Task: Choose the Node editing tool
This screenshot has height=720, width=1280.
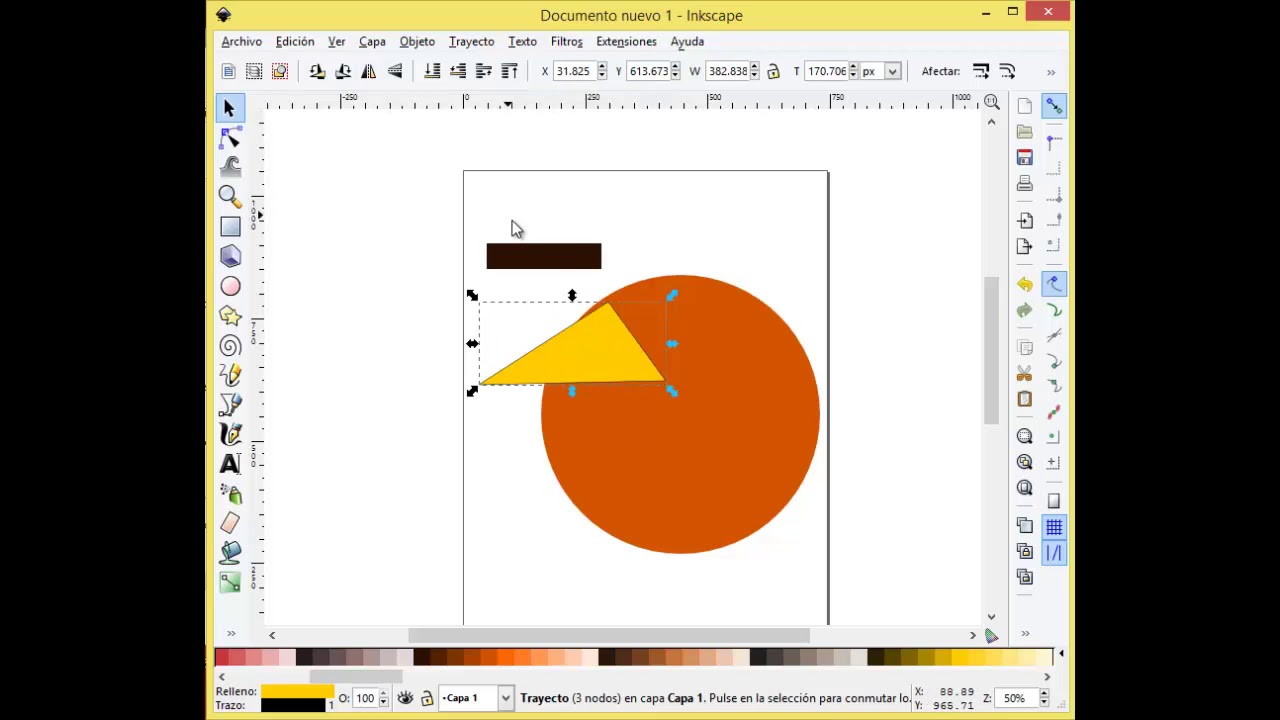Action: (230, 137)
